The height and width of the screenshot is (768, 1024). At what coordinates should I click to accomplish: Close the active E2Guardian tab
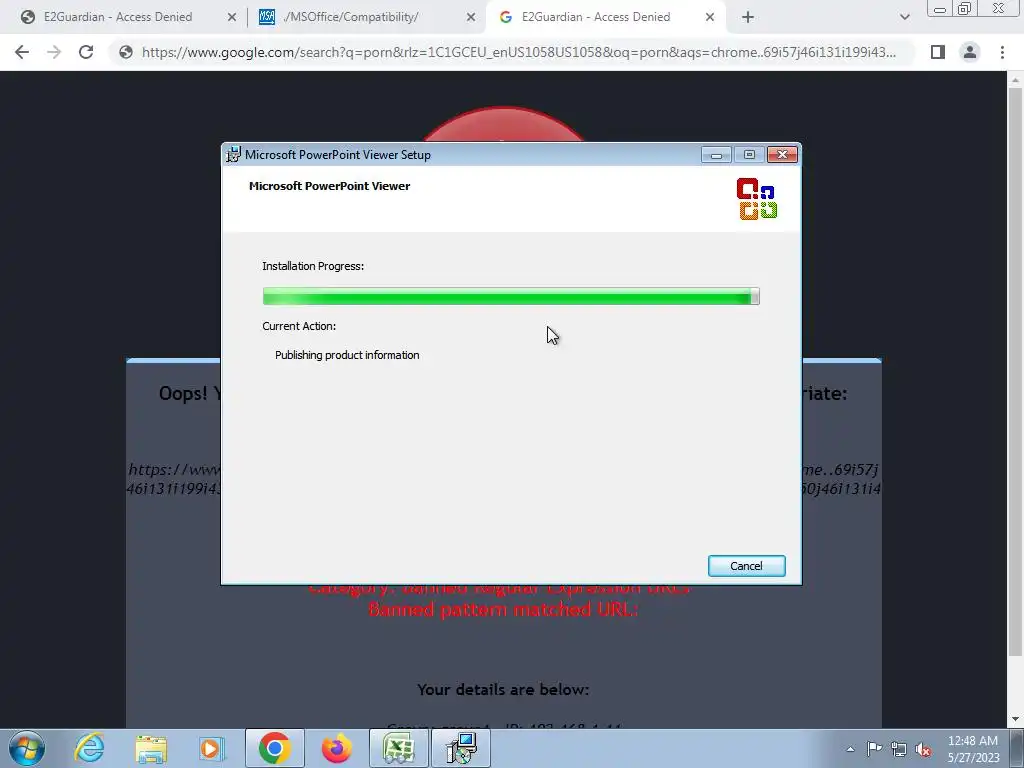[710, 18]
